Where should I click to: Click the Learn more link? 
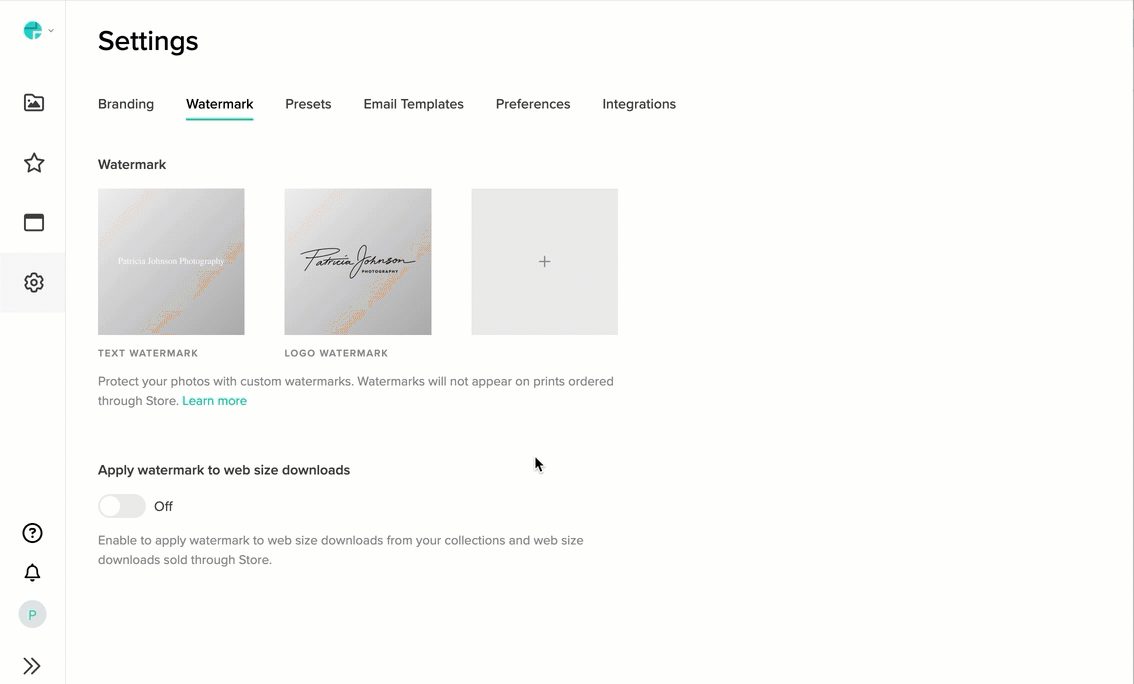pos(214,400)
